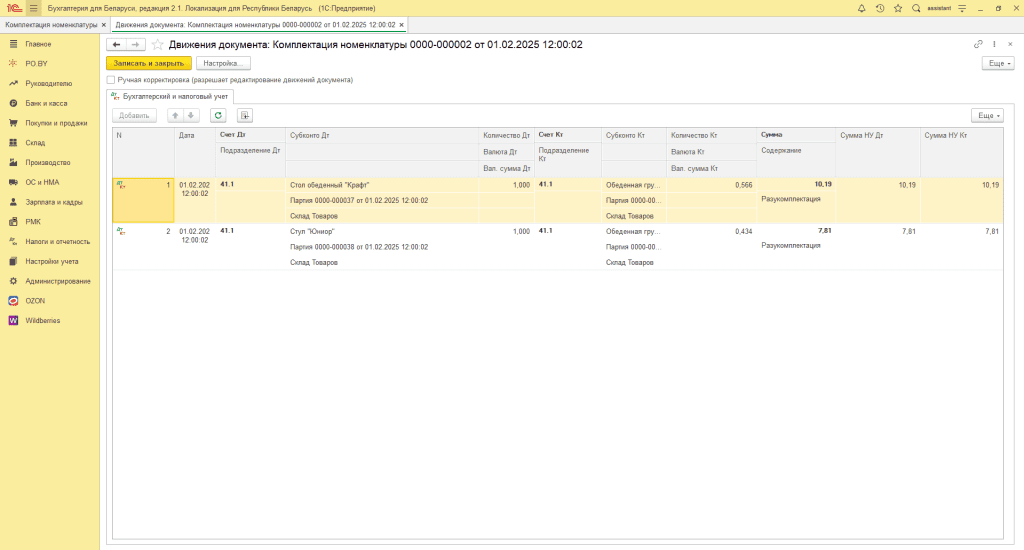1024x550 pixels.
Task: Click the toolbar icon right of refresh
Action: pos(244,116)
